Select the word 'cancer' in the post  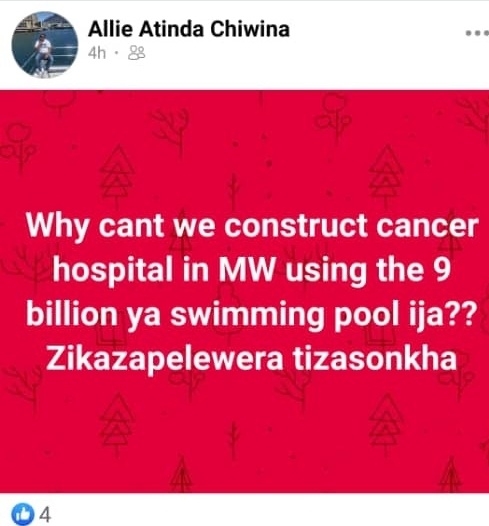point(427,226)
